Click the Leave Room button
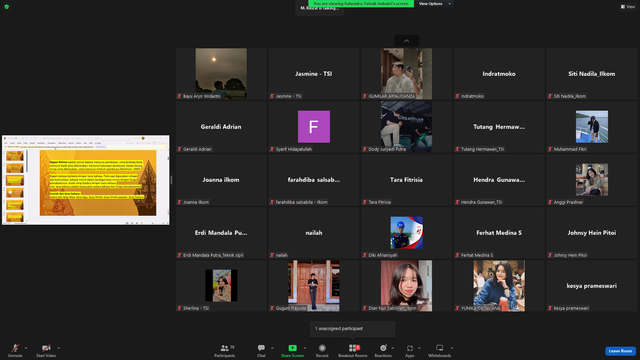This screenshot has height=360, width=640. pos(620,351)
